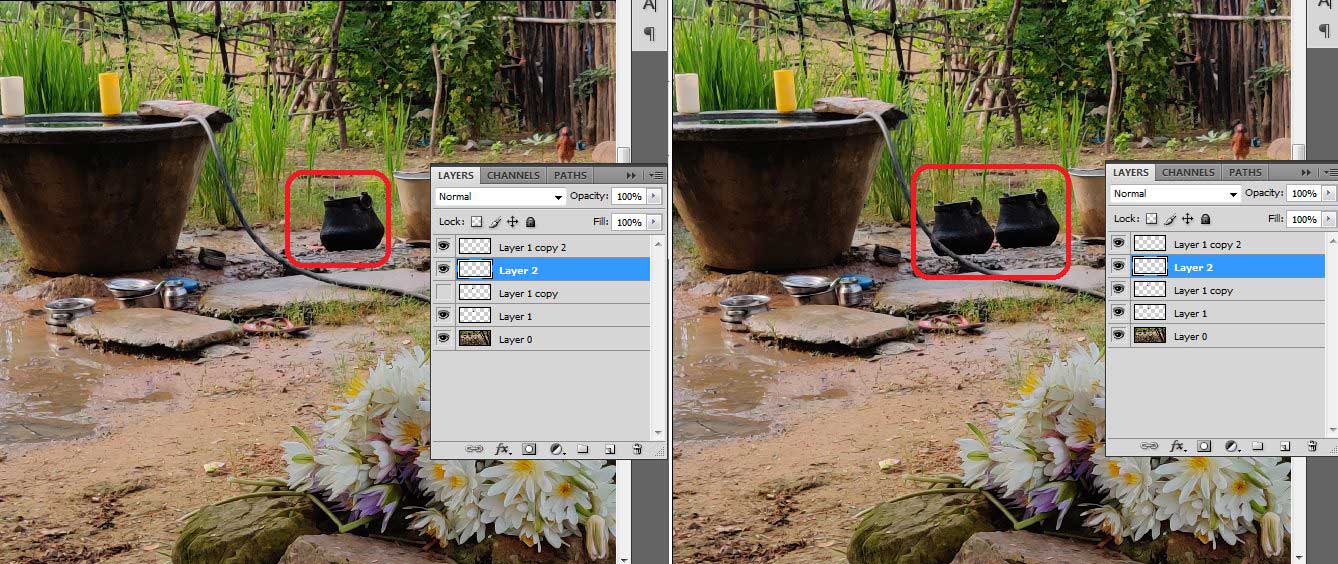Viewport: 1338px width, 564px height.
Task: Lock all padlock icon in right panel
Action: coord(1205,219)
